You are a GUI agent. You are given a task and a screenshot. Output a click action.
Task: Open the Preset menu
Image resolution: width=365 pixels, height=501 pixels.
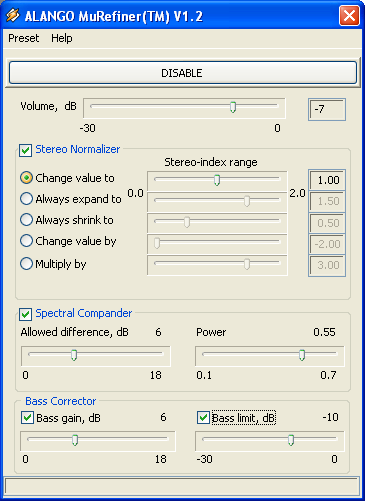24,38
